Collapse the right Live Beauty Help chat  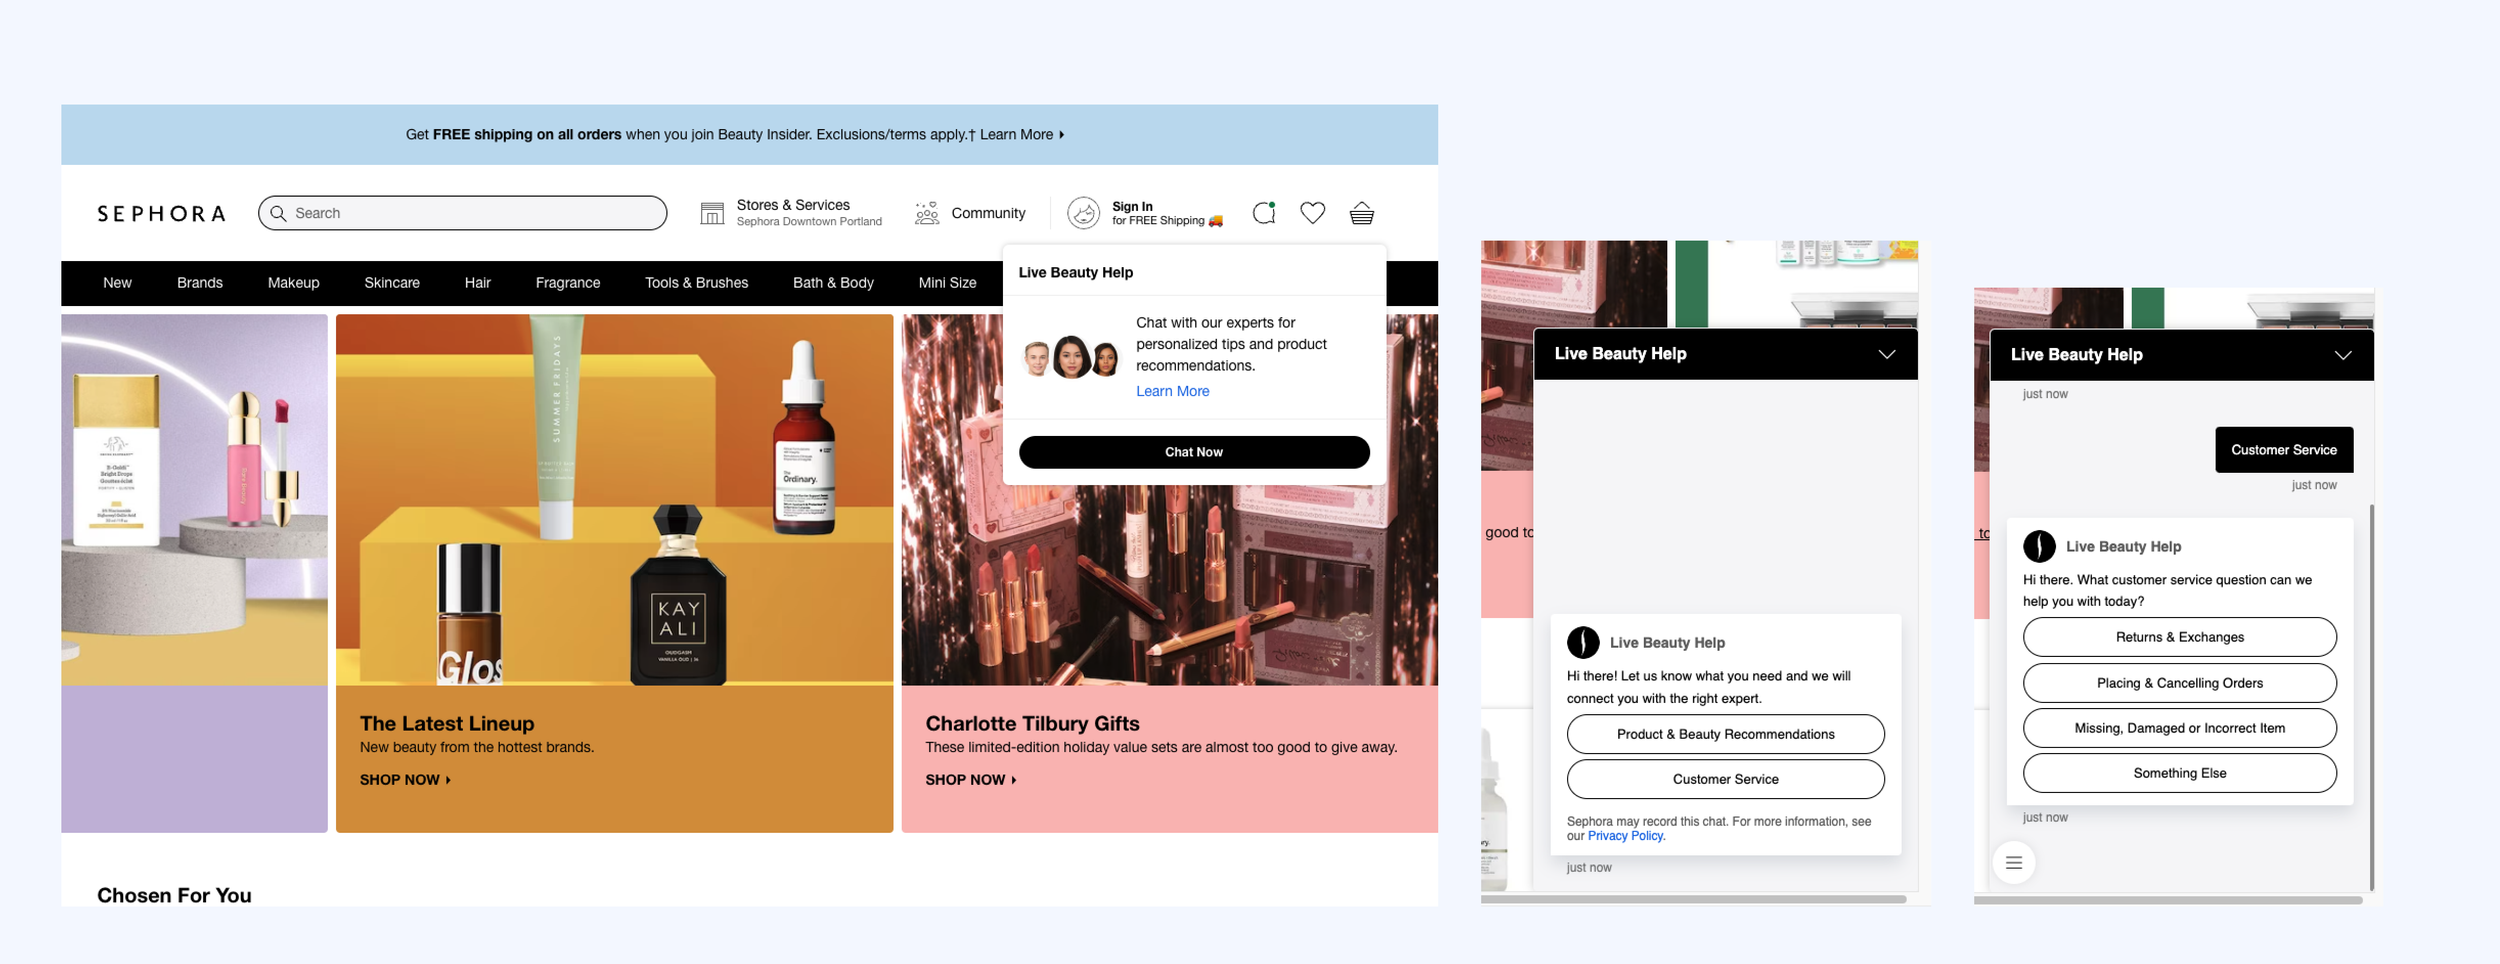point(2342,355)
